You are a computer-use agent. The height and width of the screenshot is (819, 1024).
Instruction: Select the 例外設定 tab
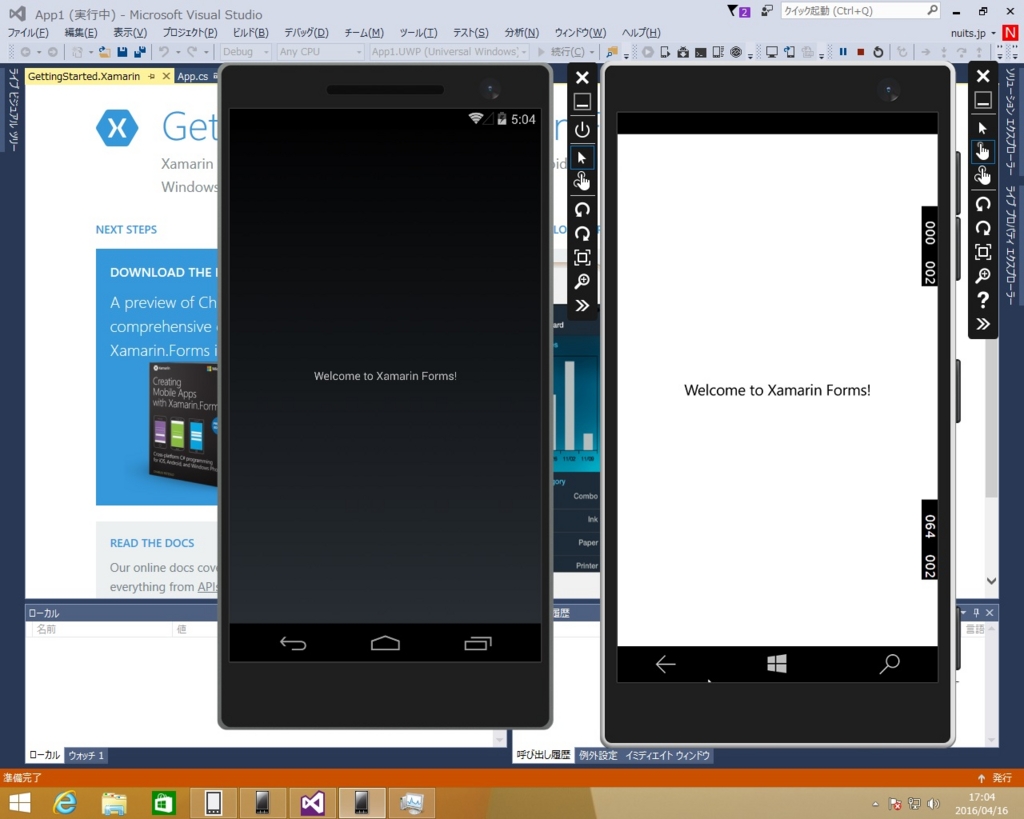598,756
